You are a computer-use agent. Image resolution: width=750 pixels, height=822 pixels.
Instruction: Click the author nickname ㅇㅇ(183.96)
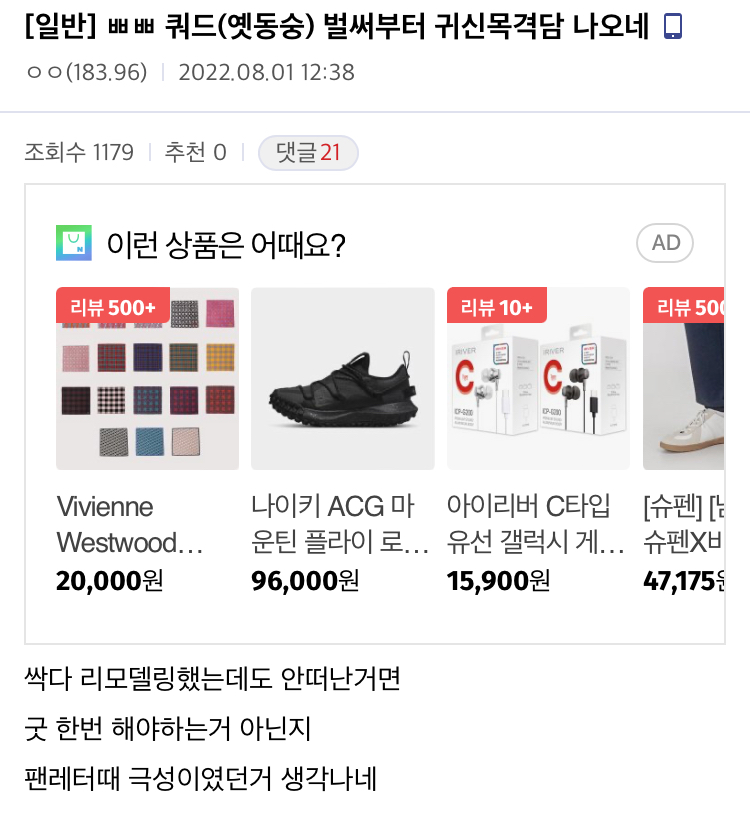[x=85, y=73]
